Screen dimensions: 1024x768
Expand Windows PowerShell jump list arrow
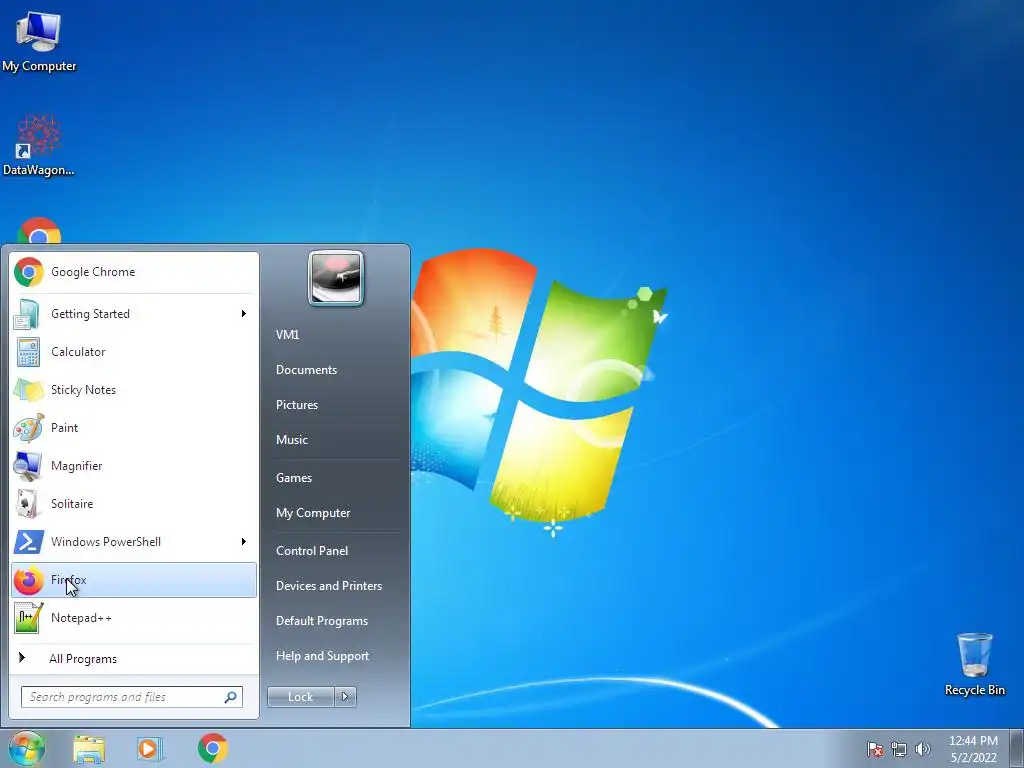[244, 542]
